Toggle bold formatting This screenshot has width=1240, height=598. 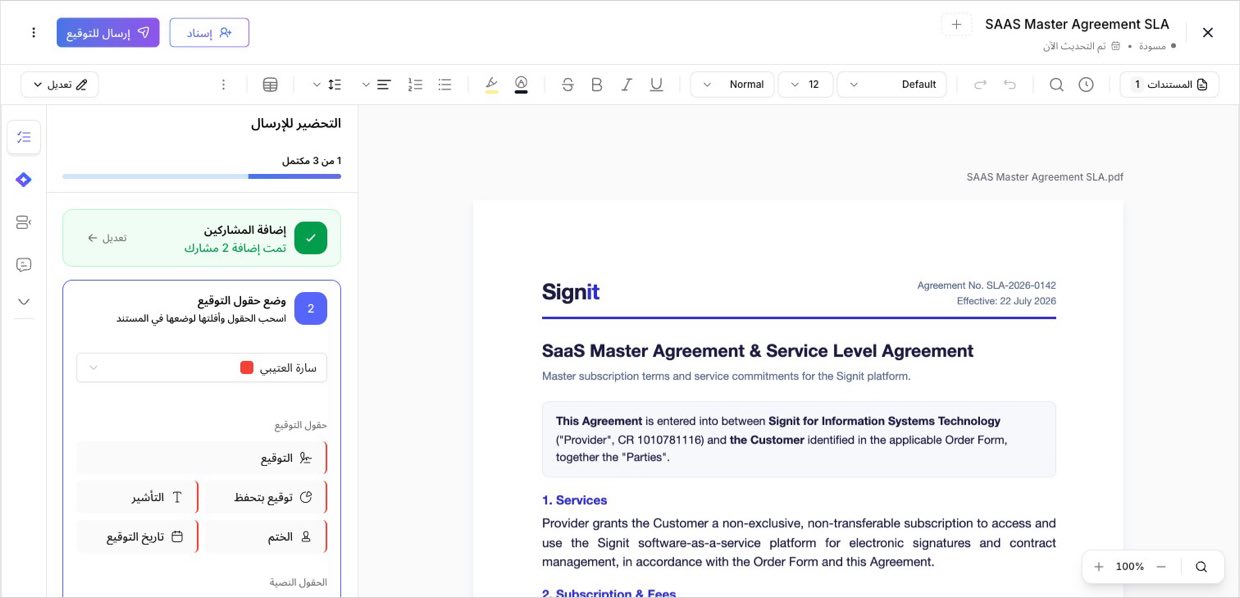(597, 85)
